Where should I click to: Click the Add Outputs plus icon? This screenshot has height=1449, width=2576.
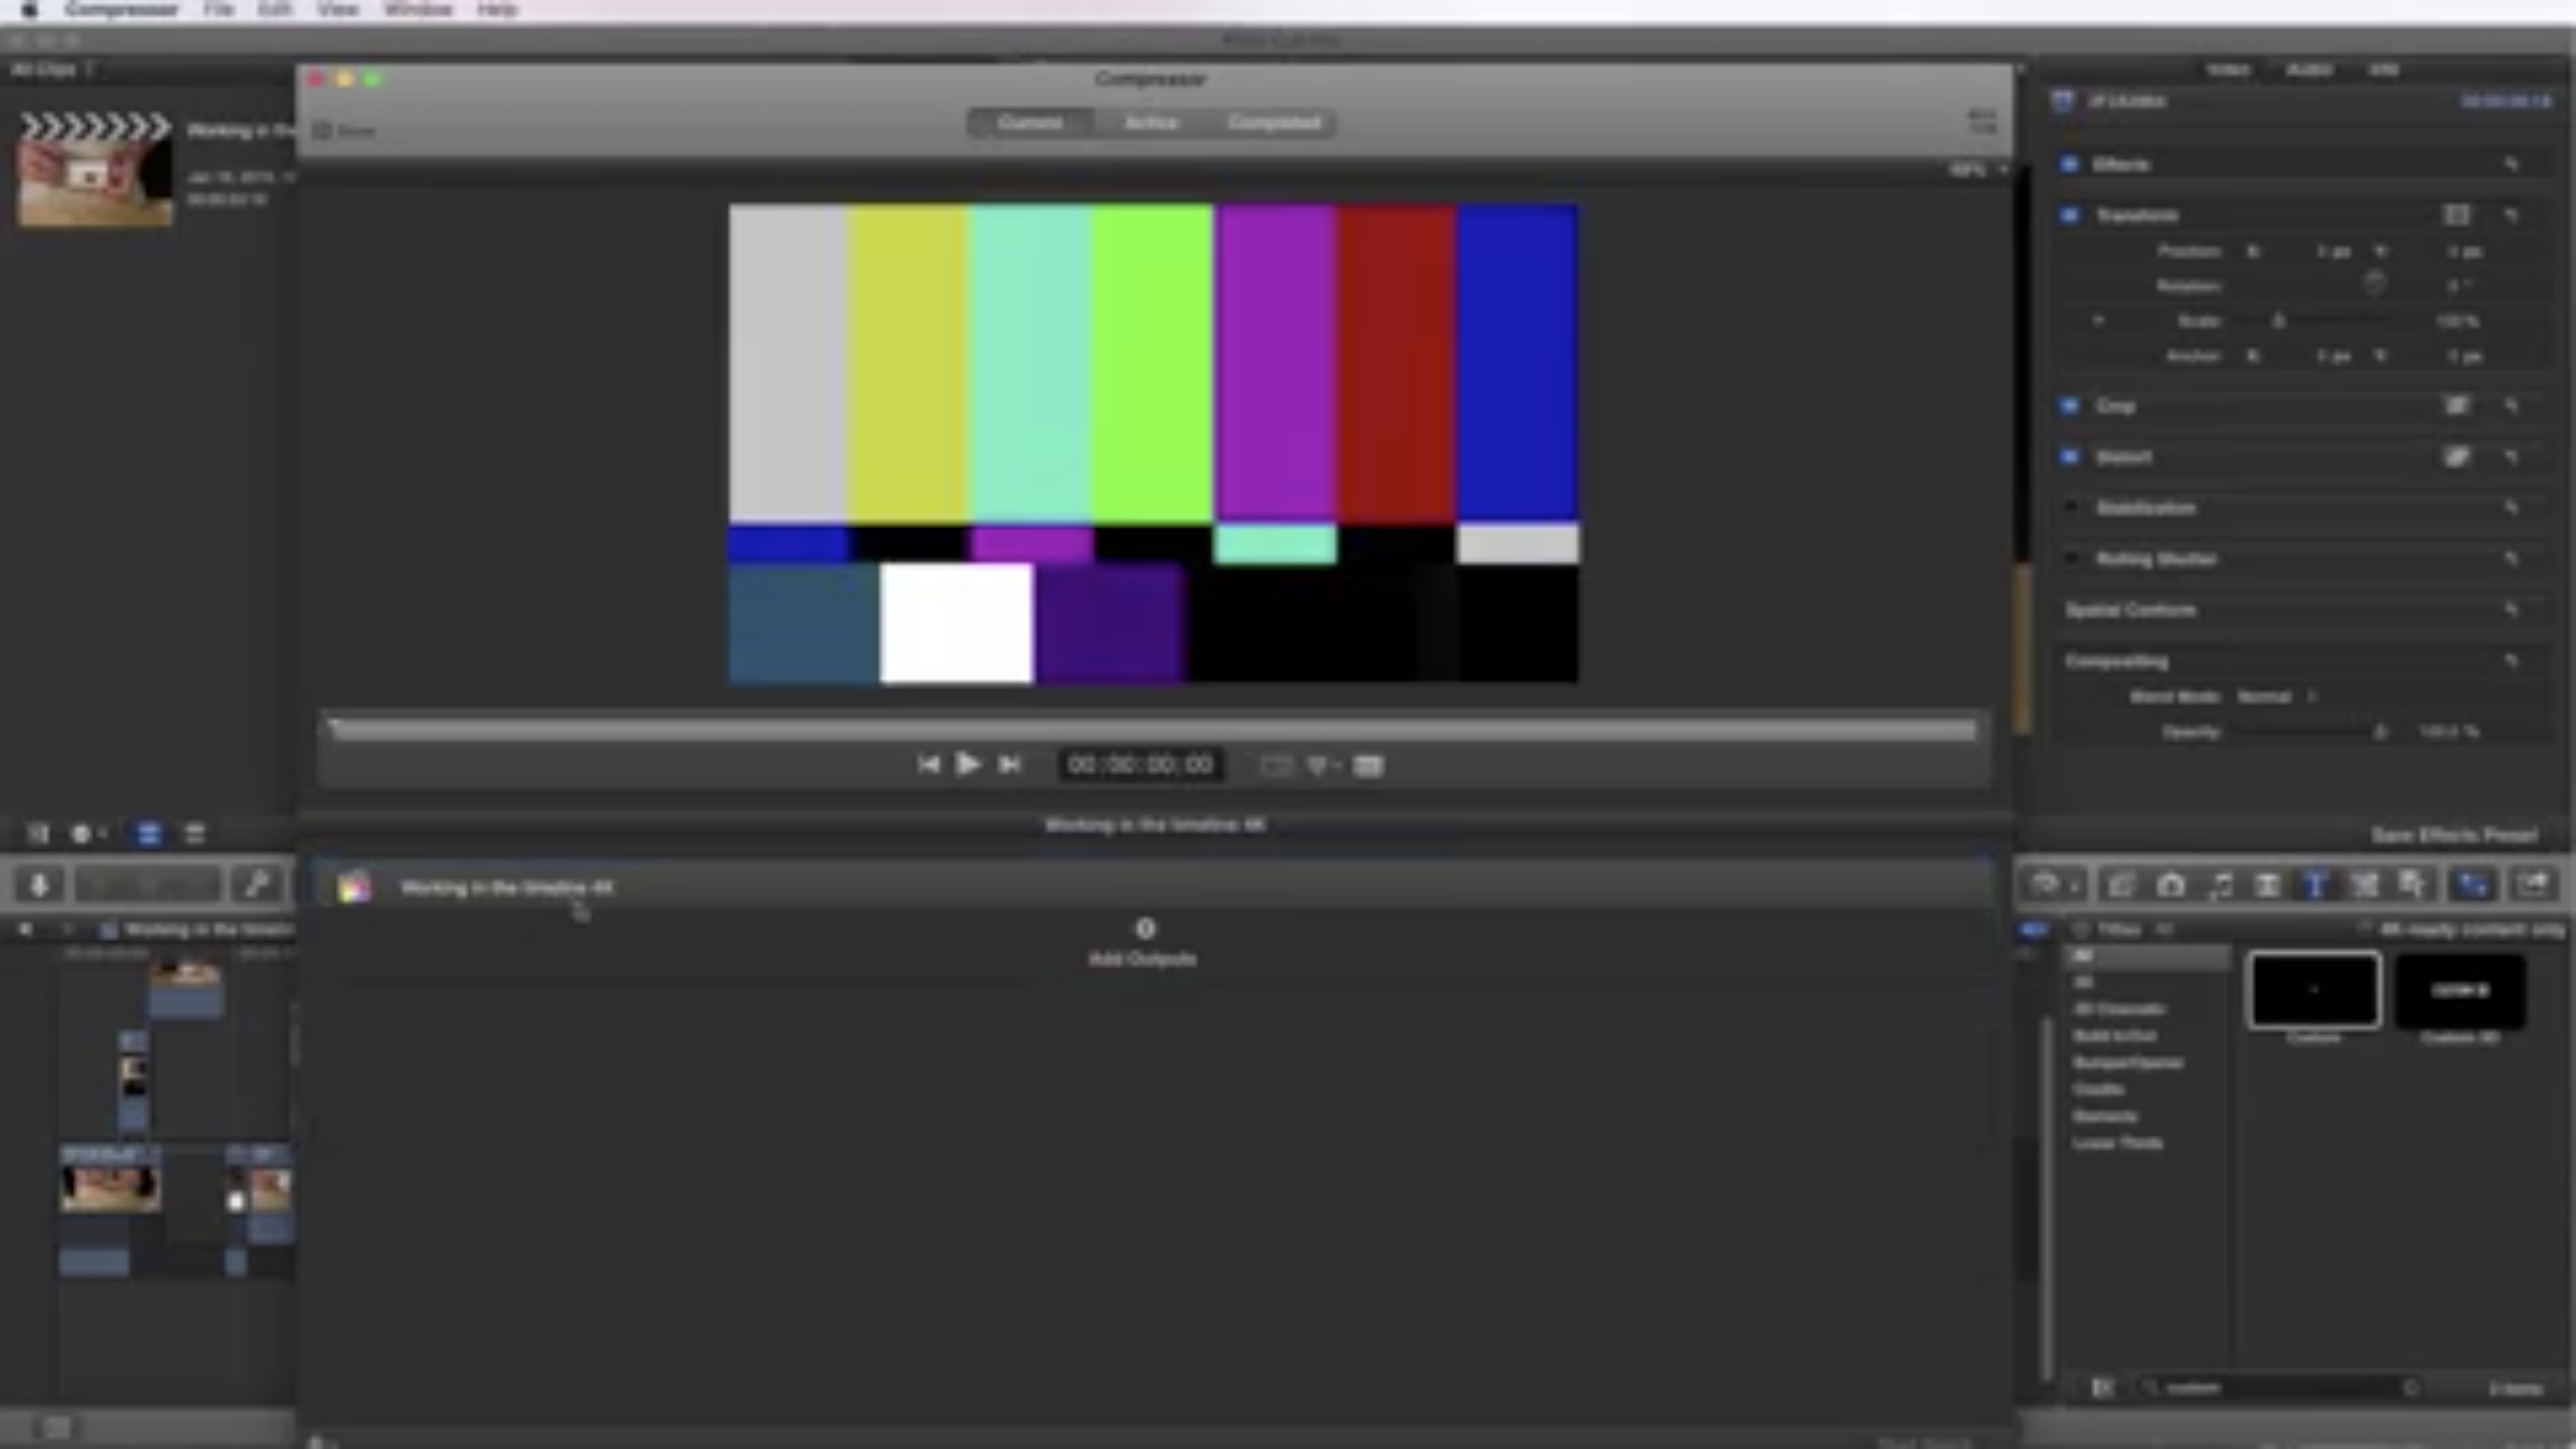1145,929
